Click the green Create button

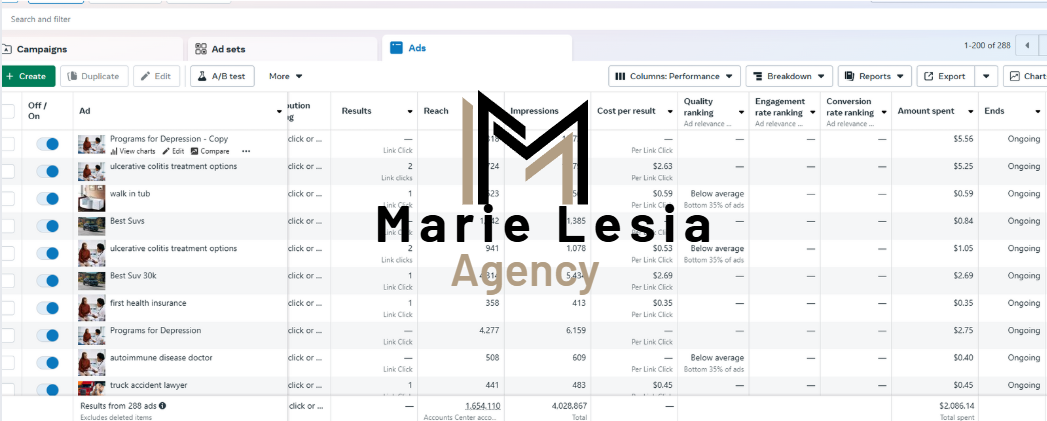pyautogui.click(x=27, y=76)
